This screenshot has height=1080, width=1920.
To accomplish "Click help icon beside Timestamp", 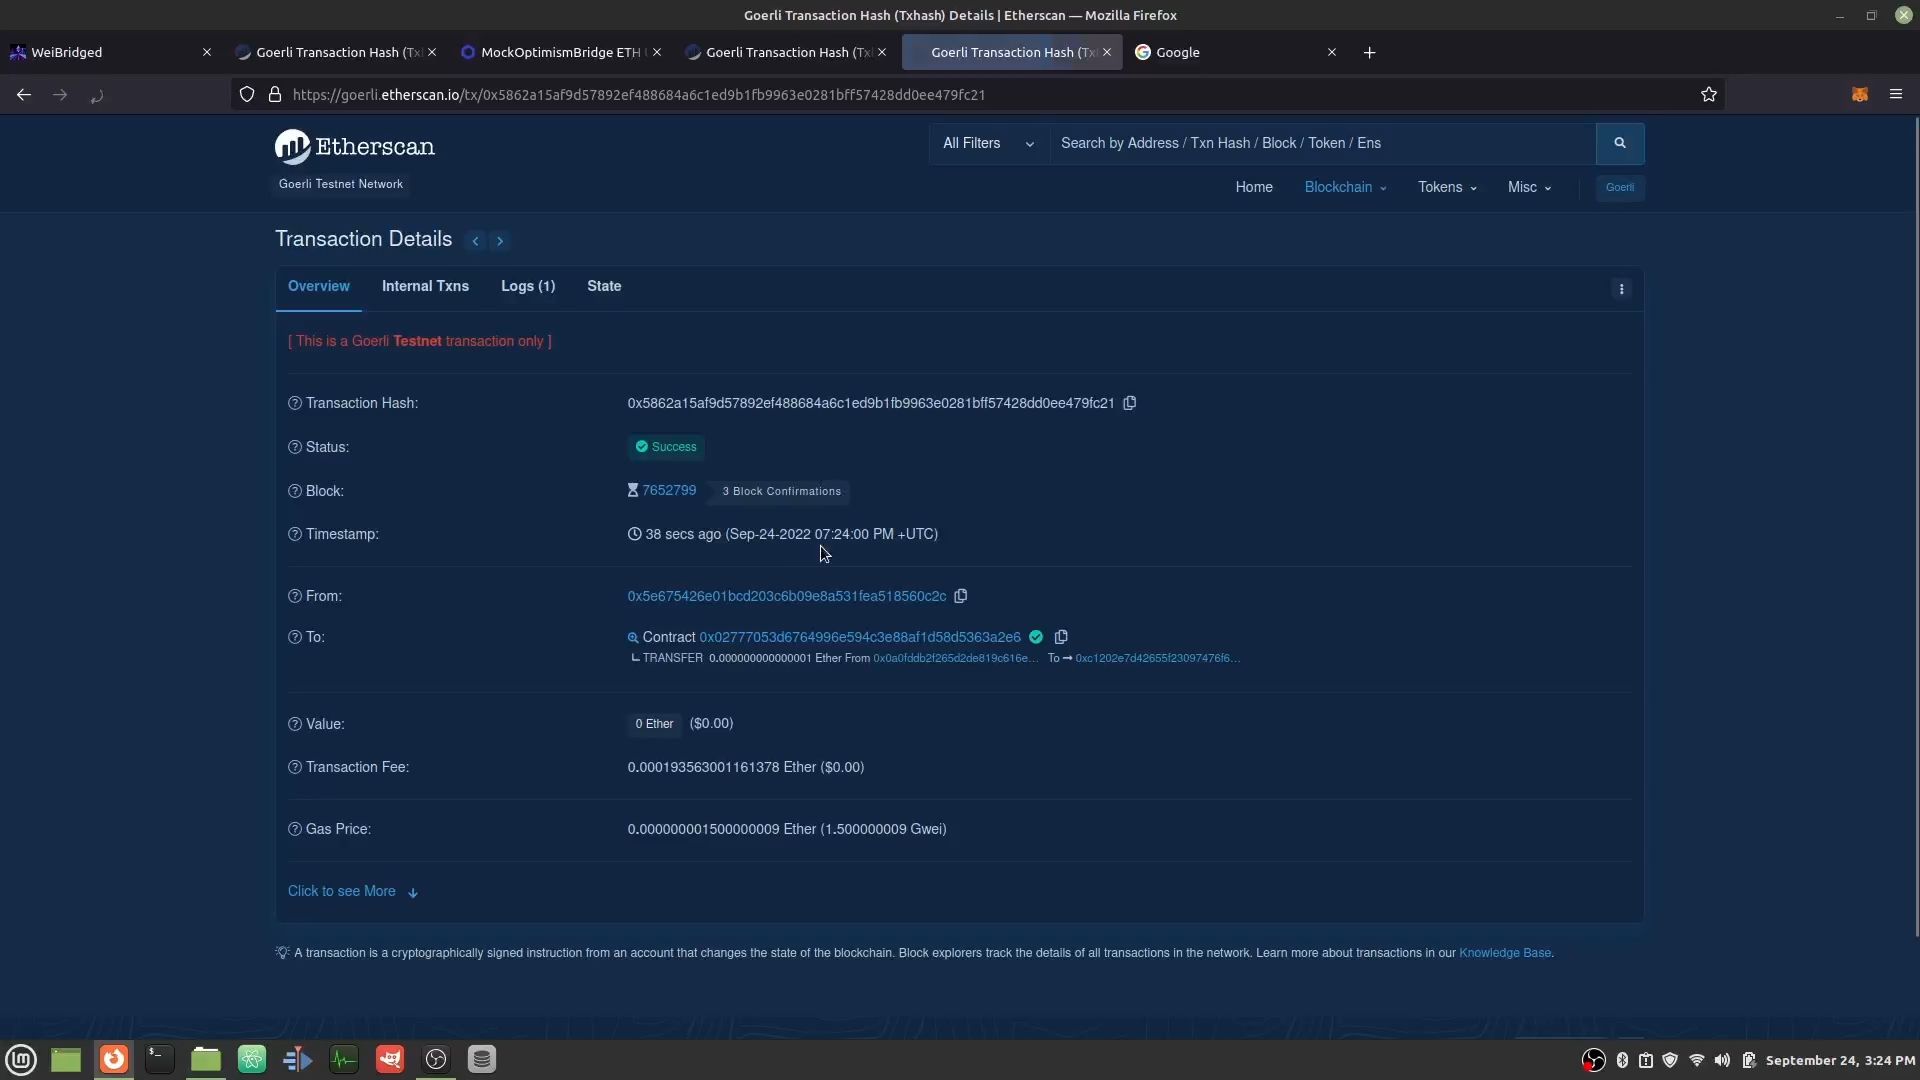I will point(295,534).
